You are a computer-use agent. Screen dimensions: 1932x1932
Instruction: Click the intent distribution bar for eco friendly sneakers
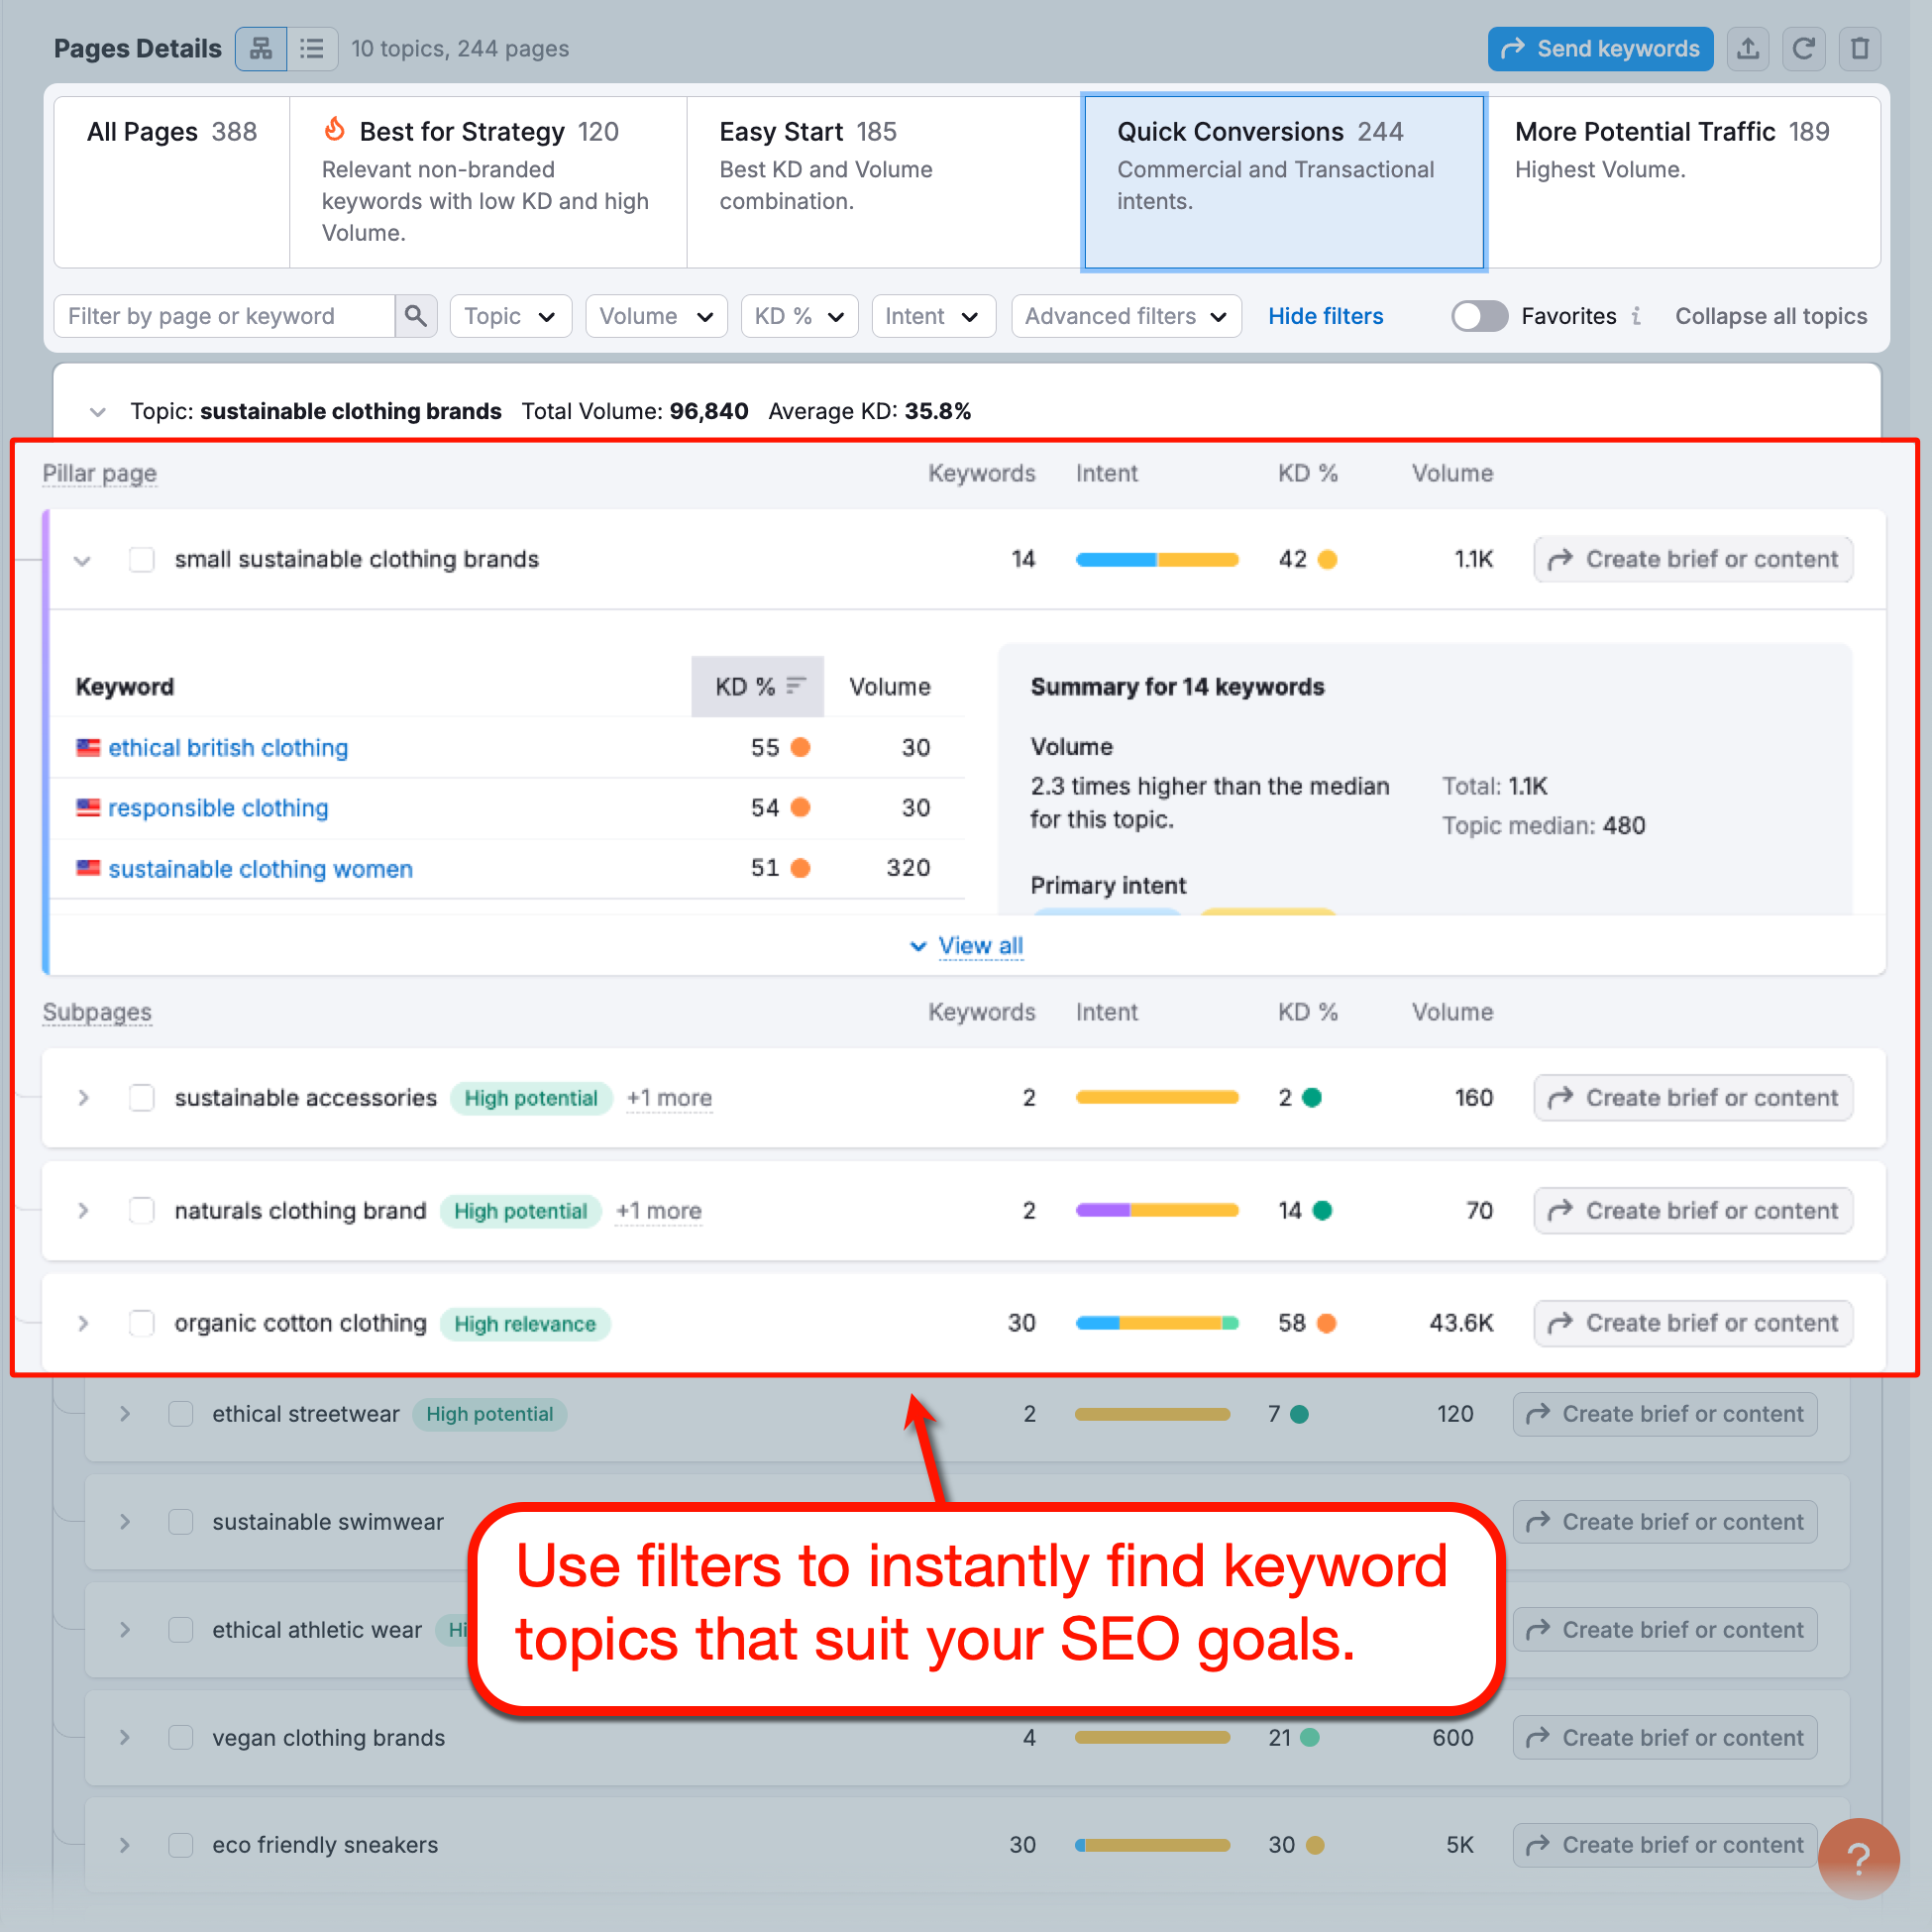pos(1152,1844)
